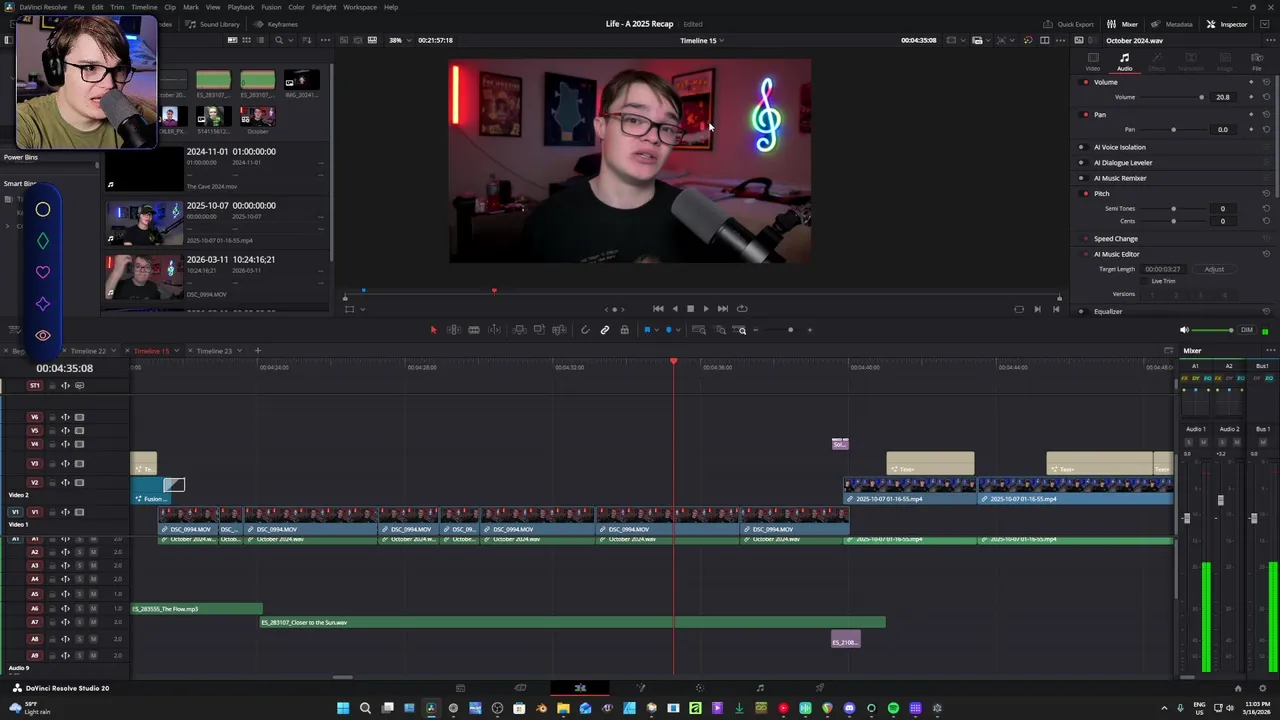1280x720 pixels.
Task: Open the Timeline 15 name dropdown
Action: pyautogui.click(x=702, y=40)
